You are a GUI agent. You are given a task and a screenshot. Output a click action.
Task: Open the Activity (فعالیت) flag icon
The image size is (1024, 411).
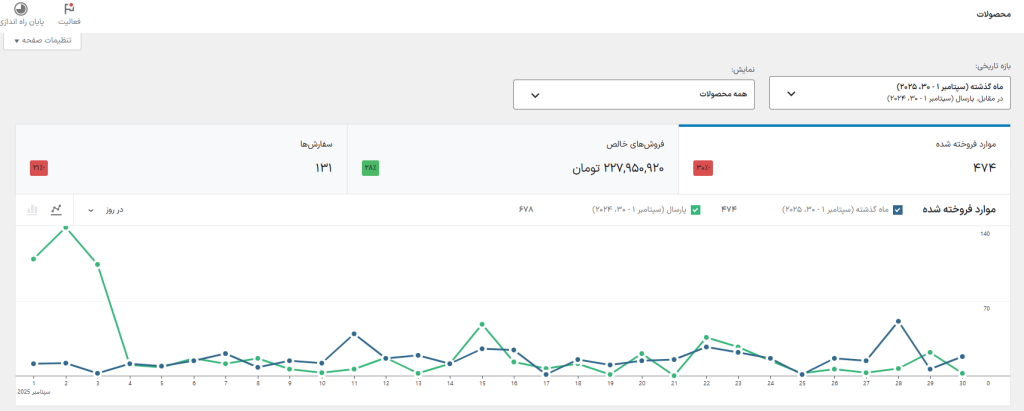(x=70, y=11)
